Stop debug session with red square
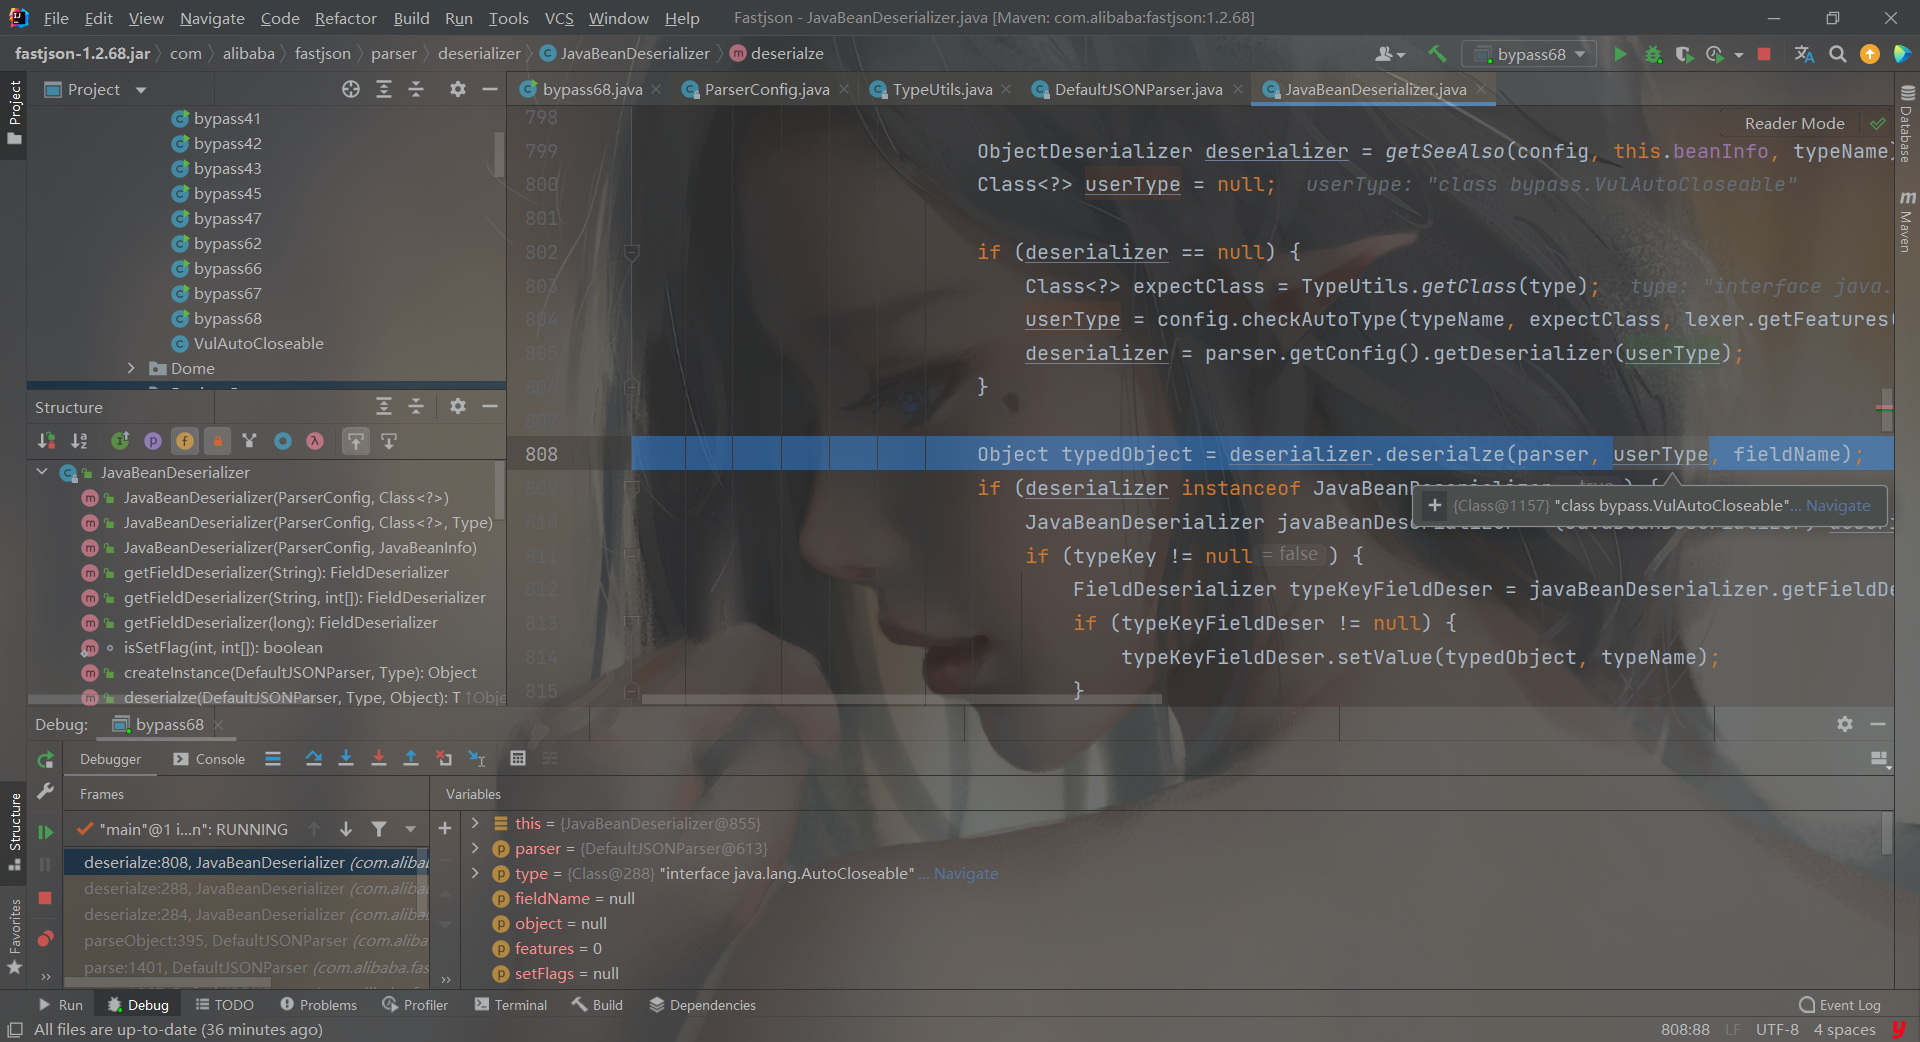The image size is (1920, 1042). 45,898
